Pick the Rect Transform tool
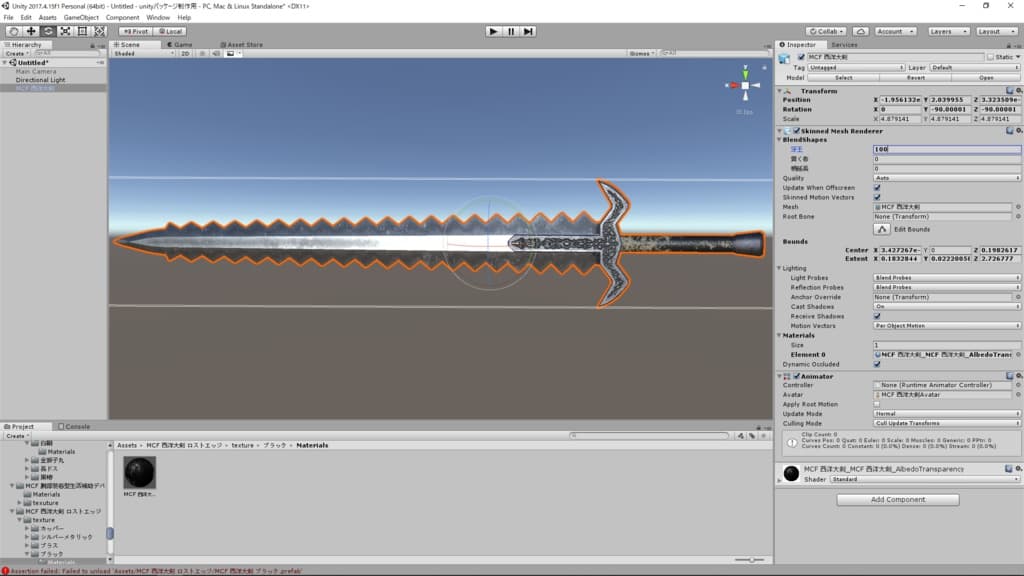The width and height of the screenshot is (1024, 576). click(x=81, y=31)
